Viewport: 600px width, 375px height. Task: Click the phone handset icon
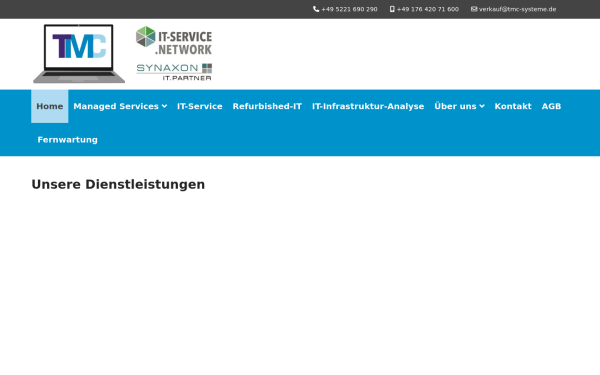click(316, 9)
